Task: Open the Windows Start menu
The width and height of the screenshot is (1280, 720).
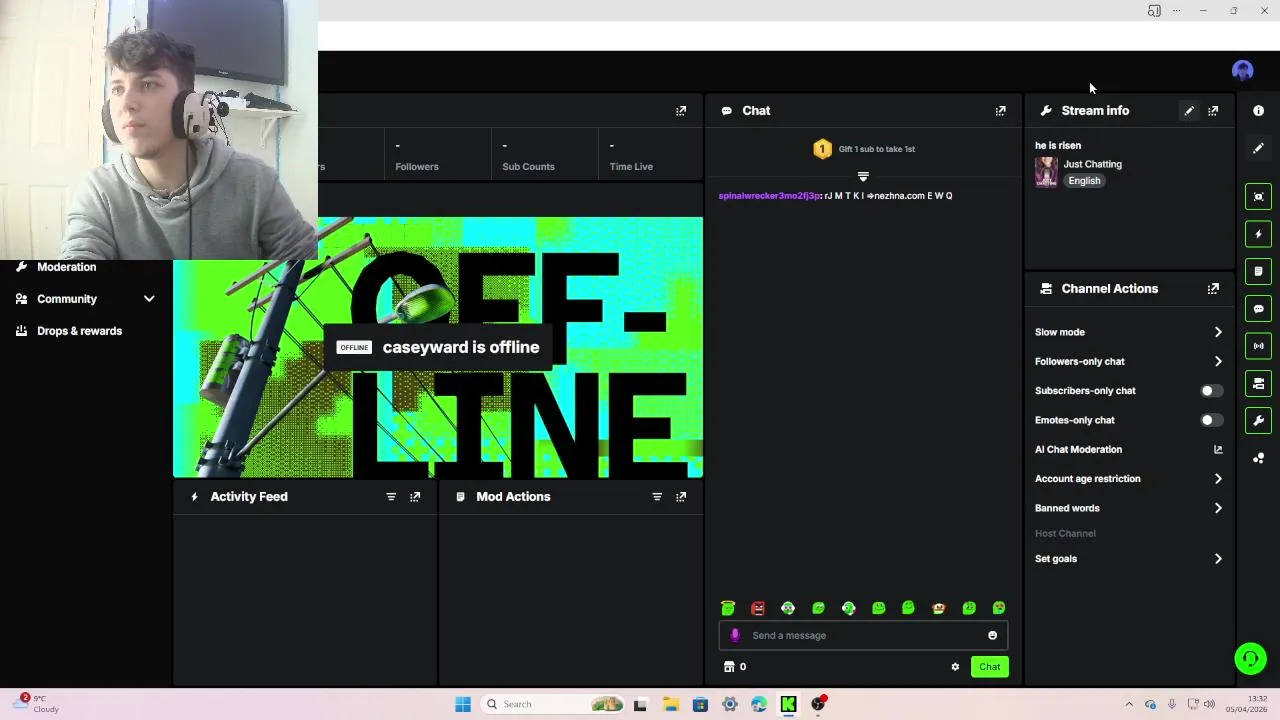Action: point(463,704)
